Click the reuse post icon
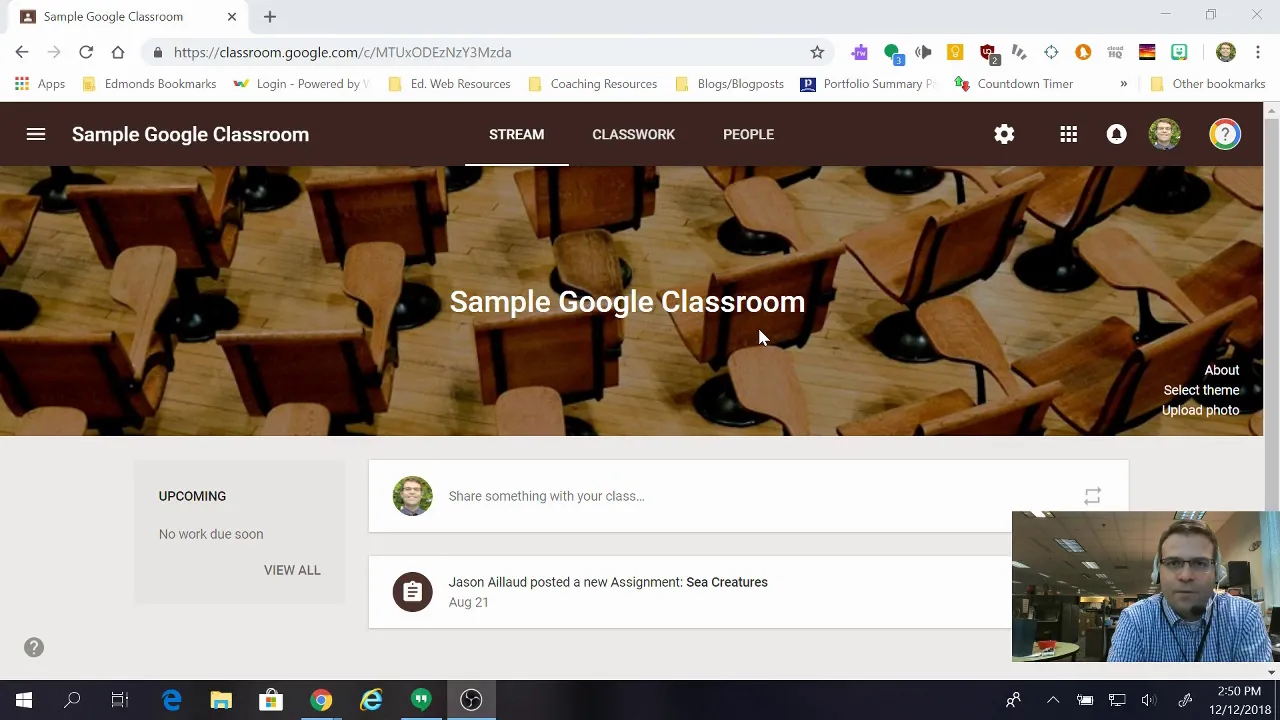 [x=1092, y=496]
